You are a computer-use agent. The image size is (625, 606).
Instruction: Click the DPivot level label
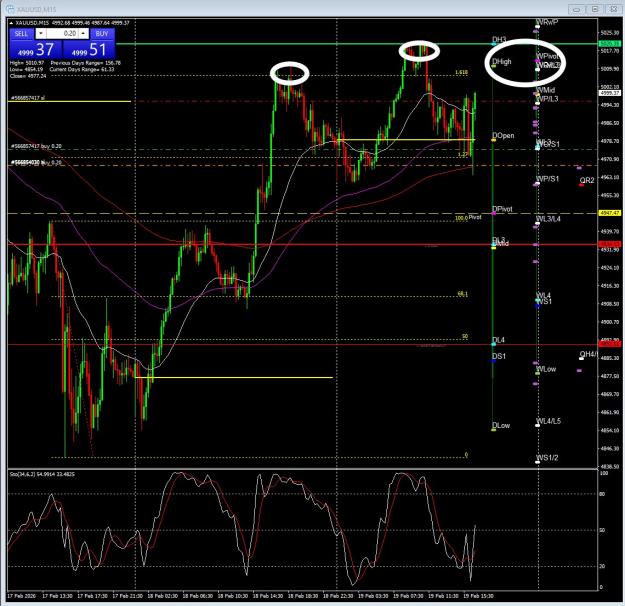coord(502,209)
